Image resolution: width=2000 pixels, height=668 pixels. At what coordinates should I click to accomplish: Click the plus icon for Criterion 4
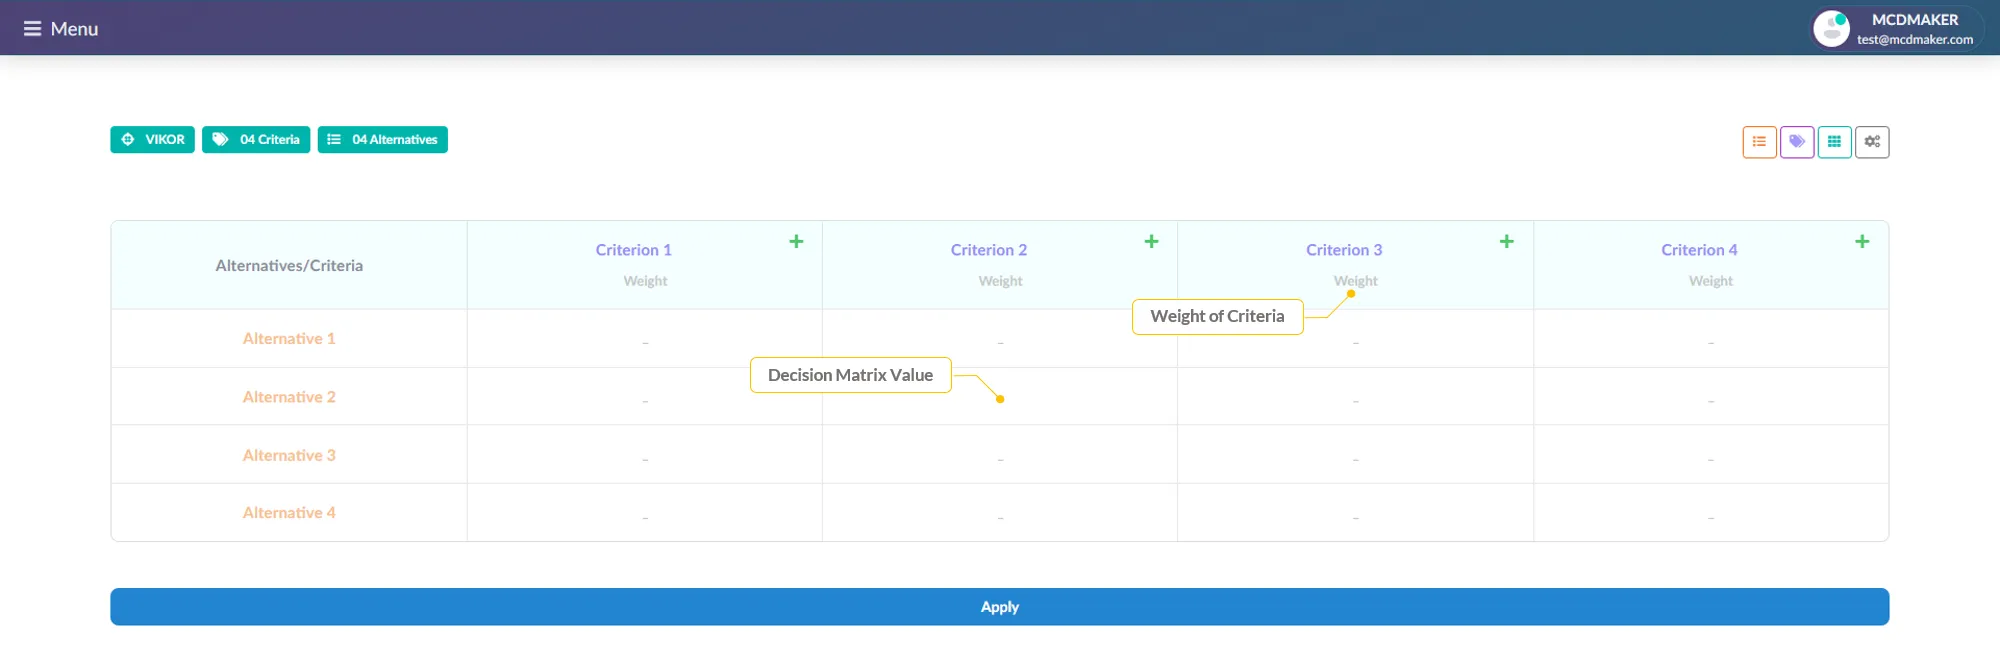1862,241
